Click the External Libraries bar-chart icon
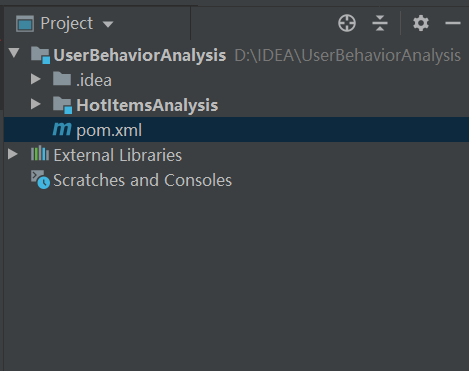Image resolution: width=469 pixels, height=371 pixels. click(x=40, y=154)
